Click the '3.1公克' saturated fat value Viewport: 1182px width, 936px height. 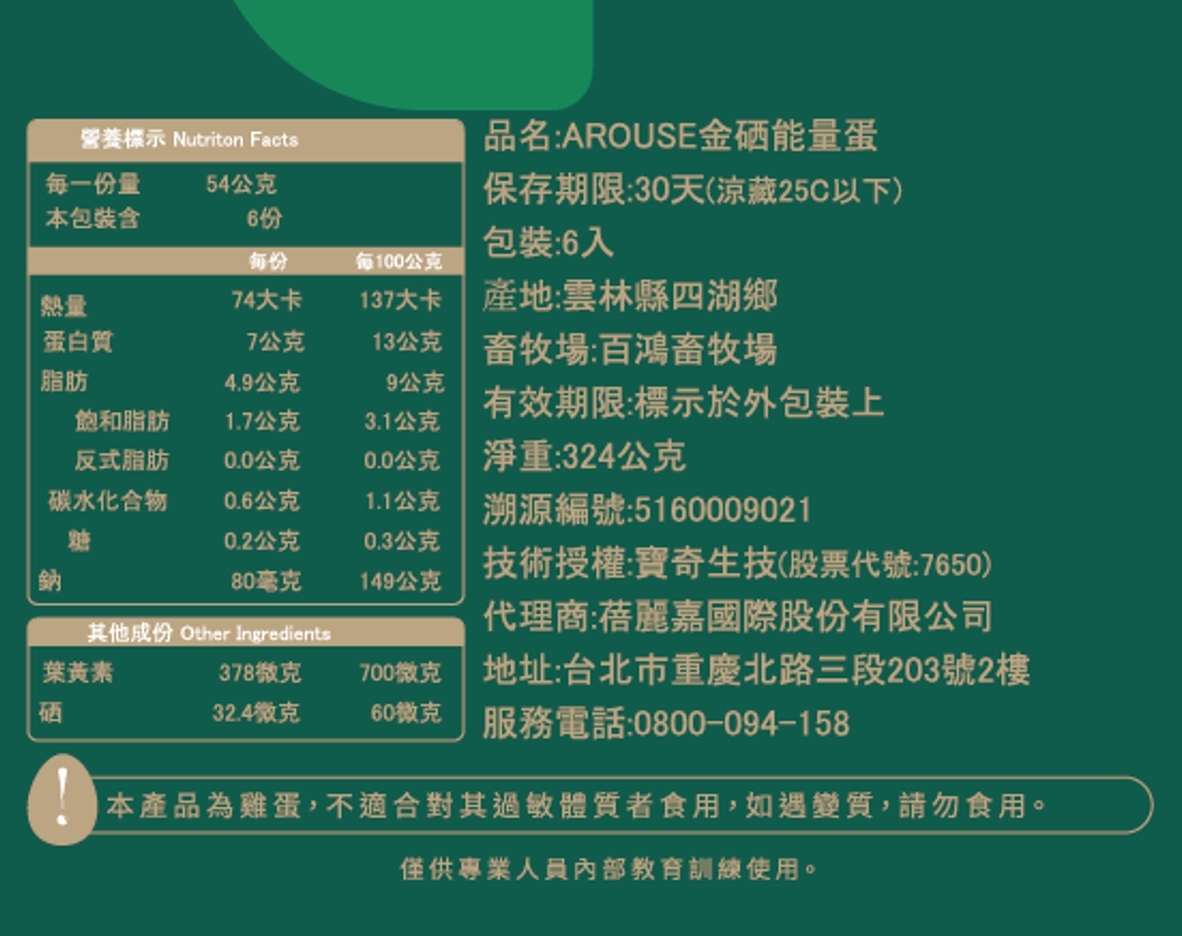click(402, 421)
